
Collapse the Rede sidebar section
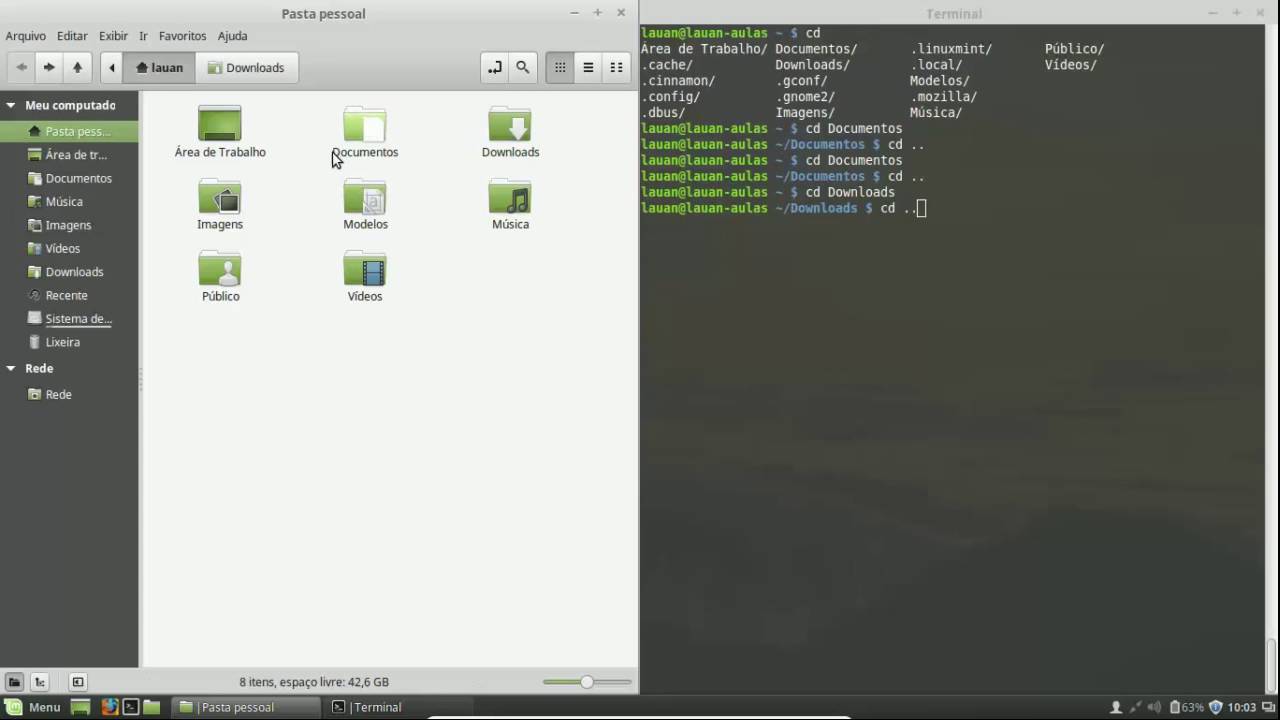click(x=11, y=368)
